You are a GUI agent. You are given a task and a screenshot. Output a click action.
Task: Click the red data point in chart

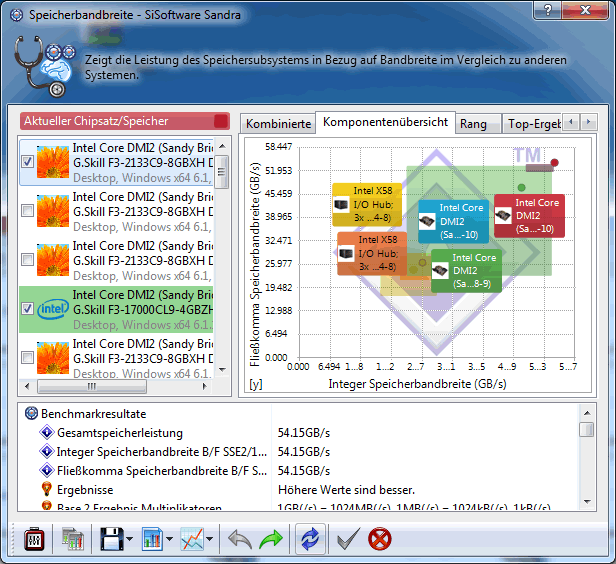click(x=554, y=163)
